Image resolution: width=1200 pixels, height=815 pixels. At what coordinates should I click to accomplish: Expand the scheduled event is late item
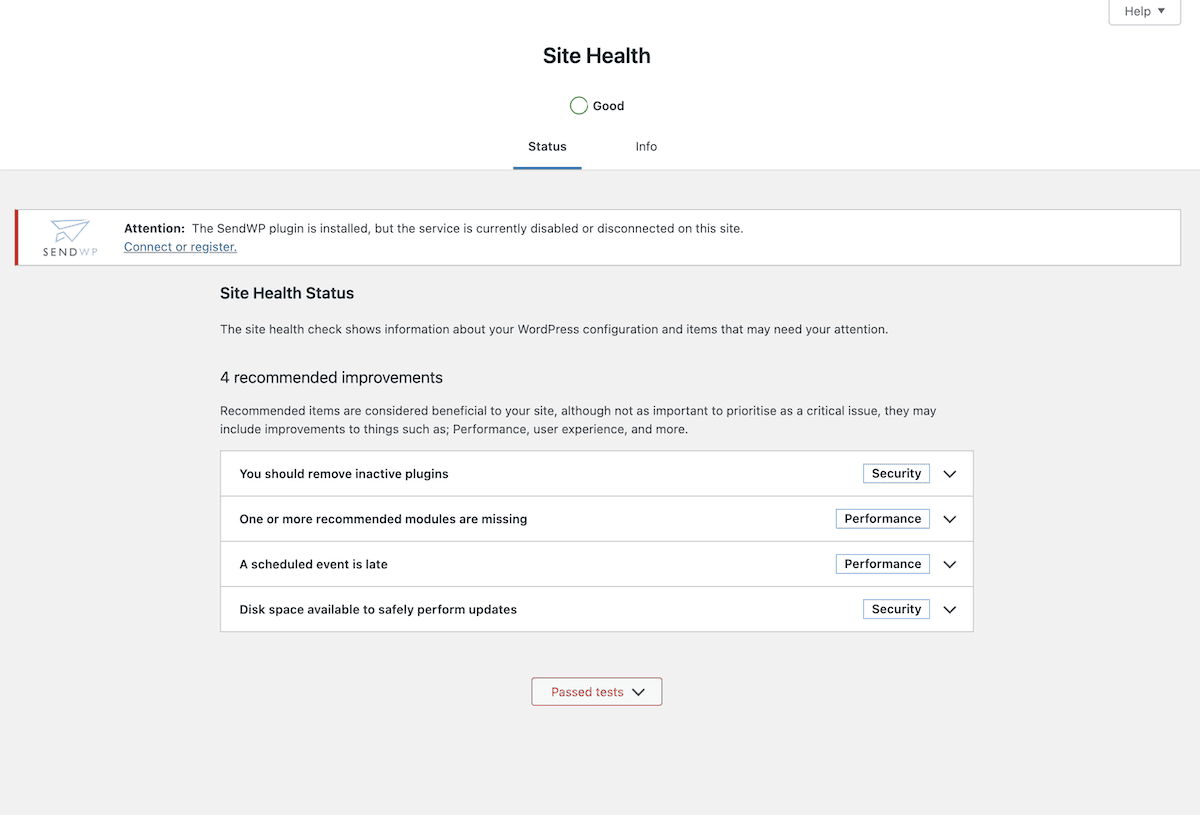point(948,563)
